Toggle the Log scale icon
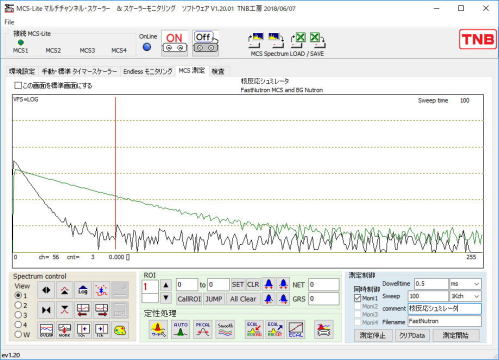Viewport: 499px width, 360px height. pyautogui.click(x=83, y=290)
